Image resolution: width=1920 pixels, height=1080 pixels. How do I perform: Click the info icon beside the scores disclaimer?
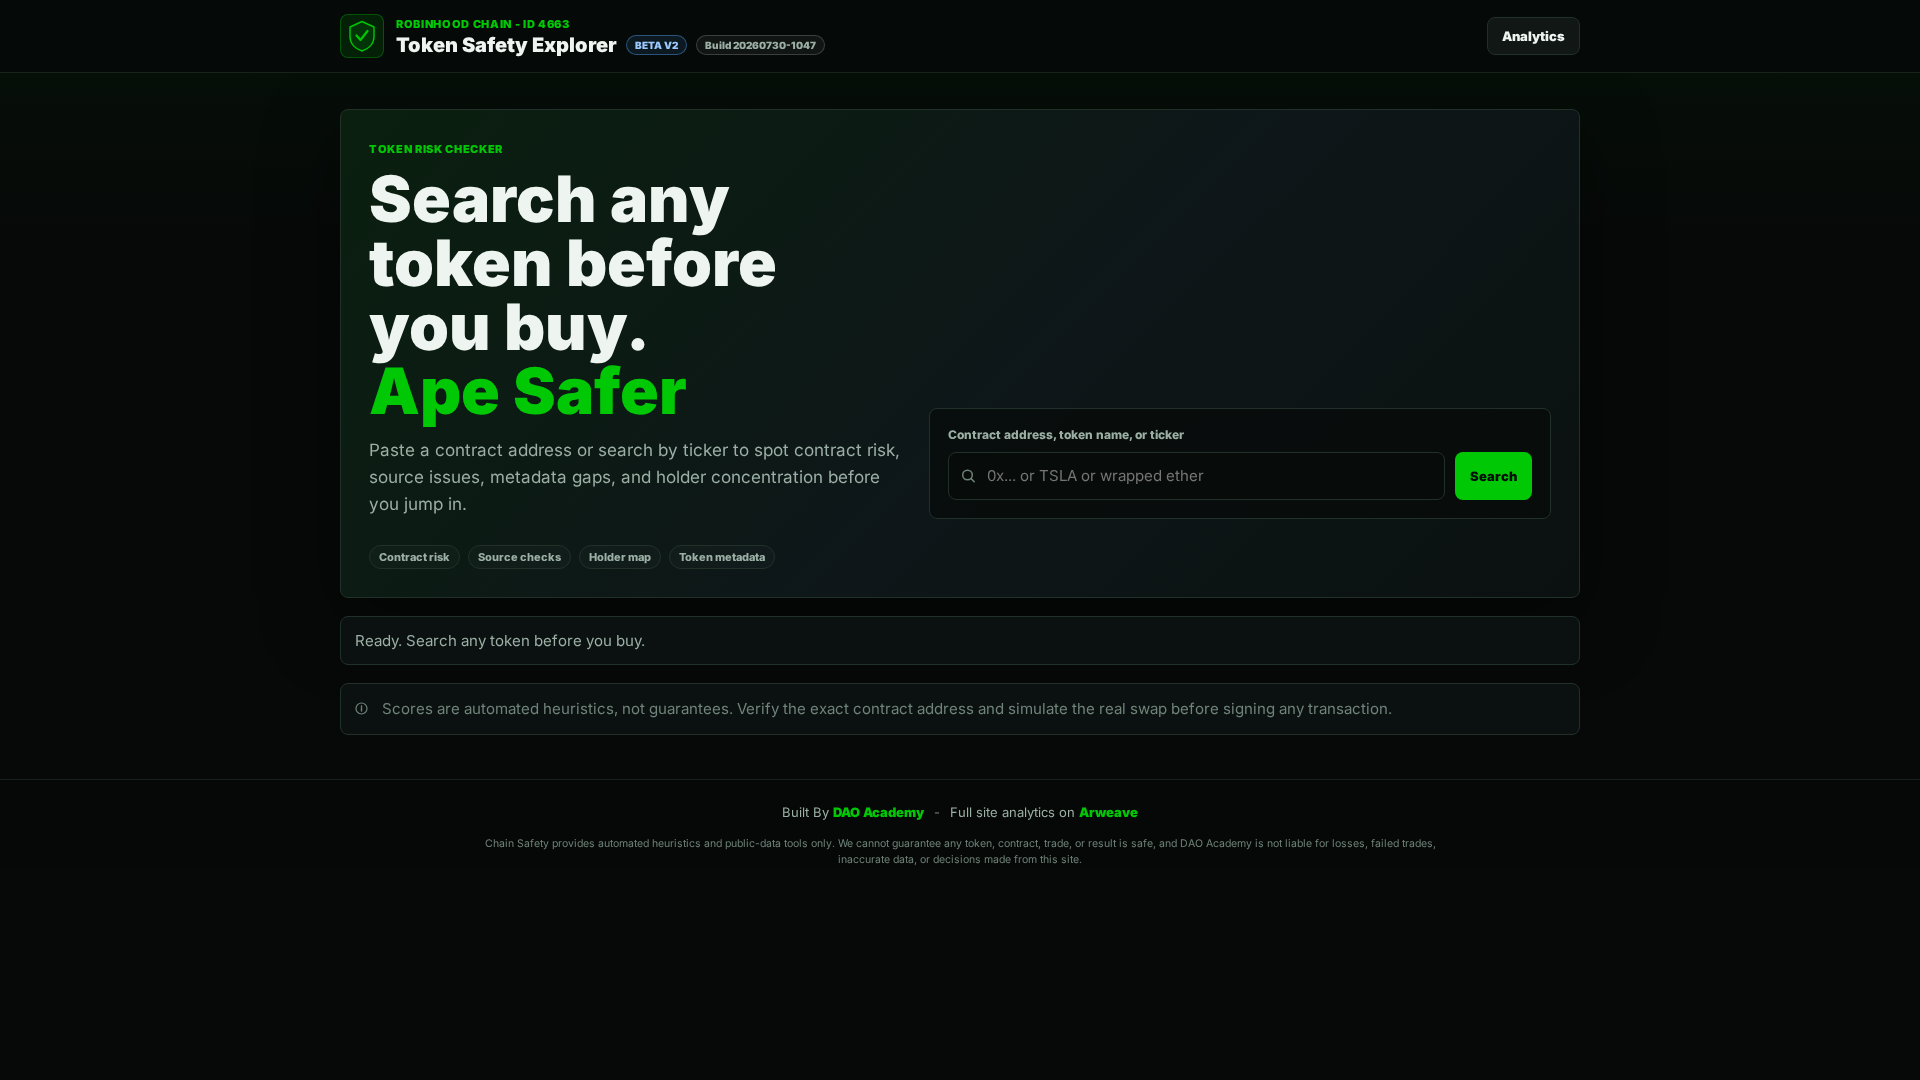[x=362, y=708]
